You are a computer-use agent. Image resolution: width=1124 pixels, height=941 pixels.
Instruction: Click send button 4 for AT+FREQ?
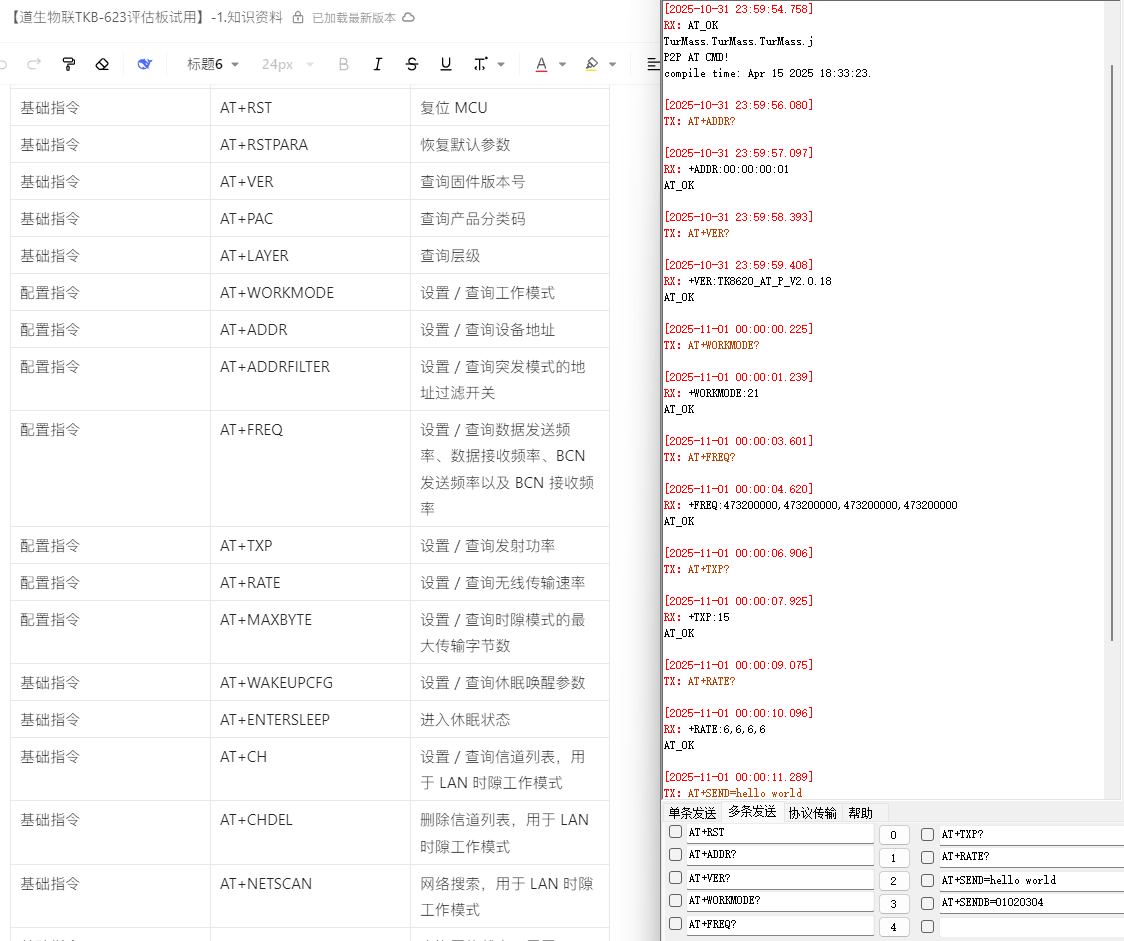pyautogui.click(x=894, y=927)
